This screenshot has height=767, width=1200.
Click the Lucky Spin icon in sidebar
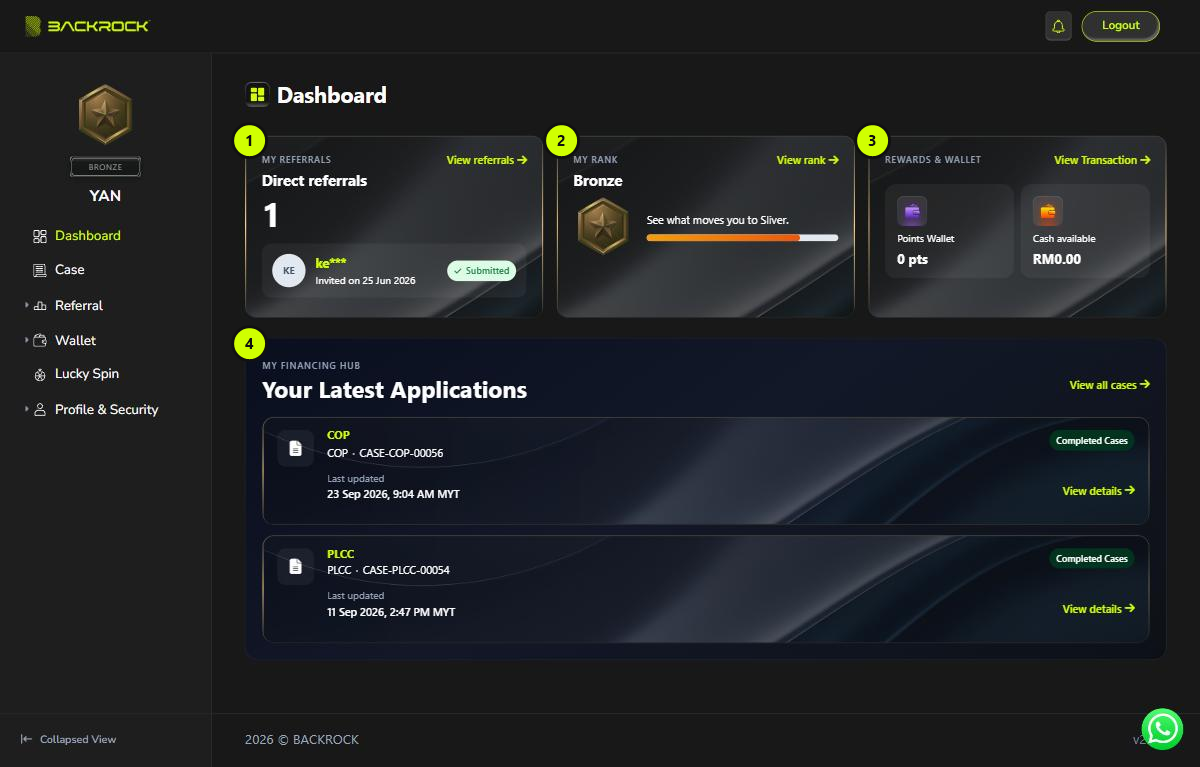(x=40, y=374)
